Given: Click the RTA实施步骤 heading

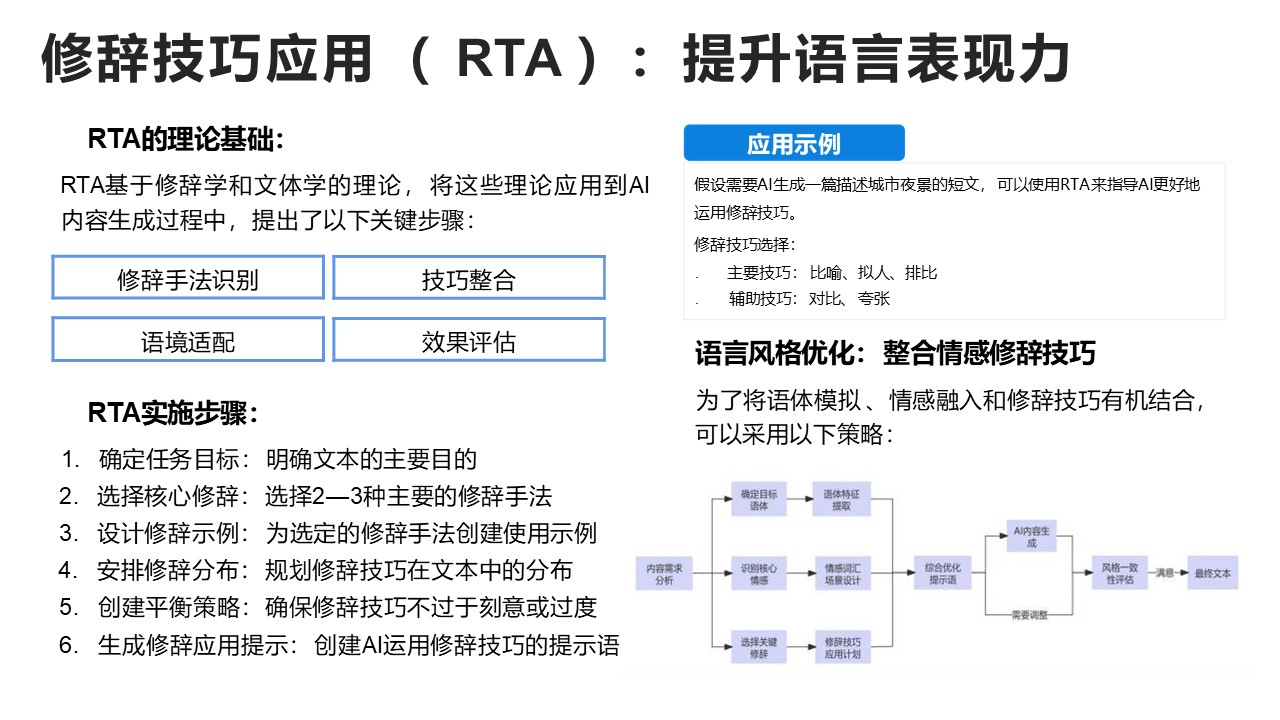Looking at the screenshot, I should point(173,413).
